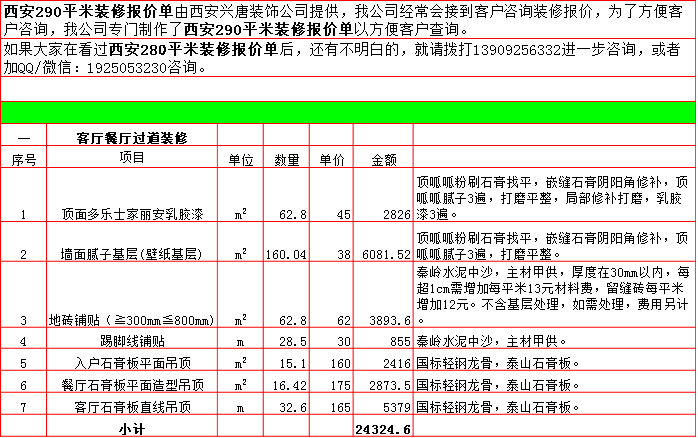This screenshot has width=698, height=438.
Task: Select the 项目 column header
Action: (132, 158)
